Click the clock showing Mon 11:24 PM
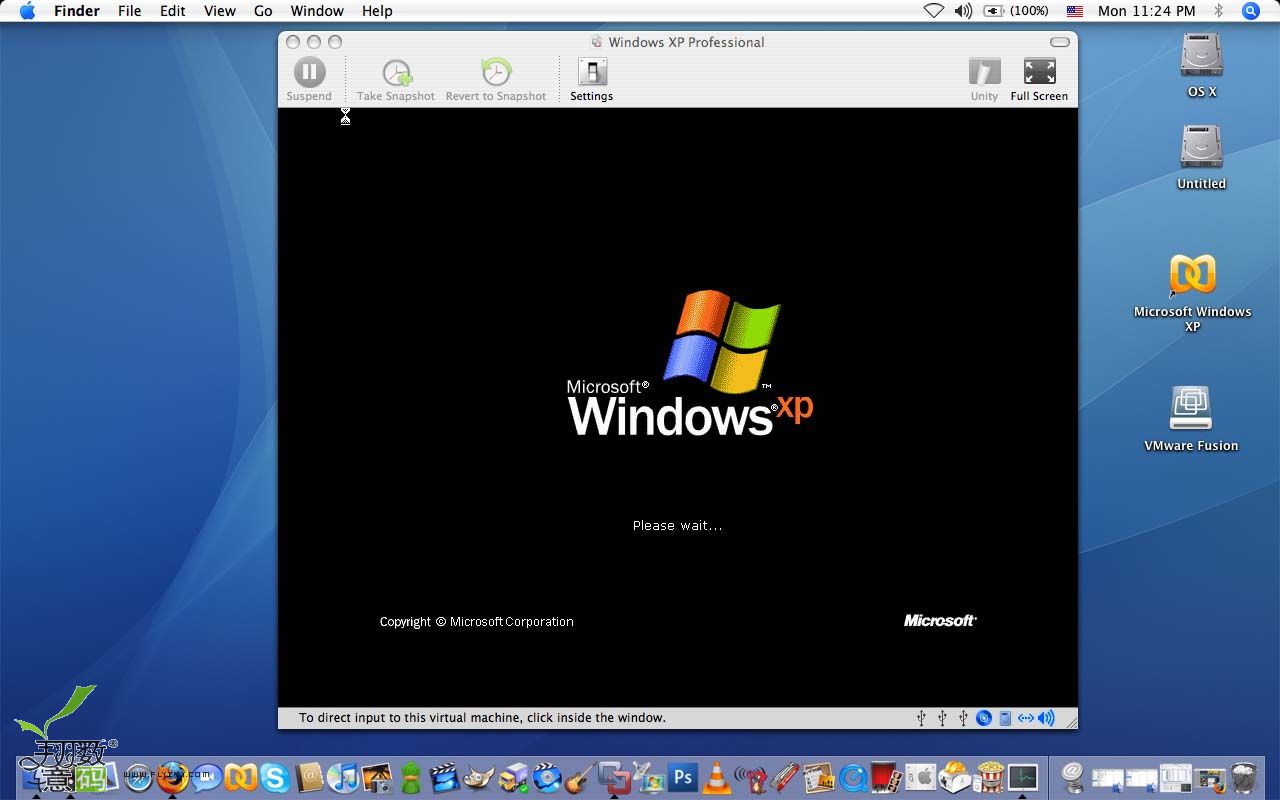Screen dimensions: 1280x800 point(1147,11)
